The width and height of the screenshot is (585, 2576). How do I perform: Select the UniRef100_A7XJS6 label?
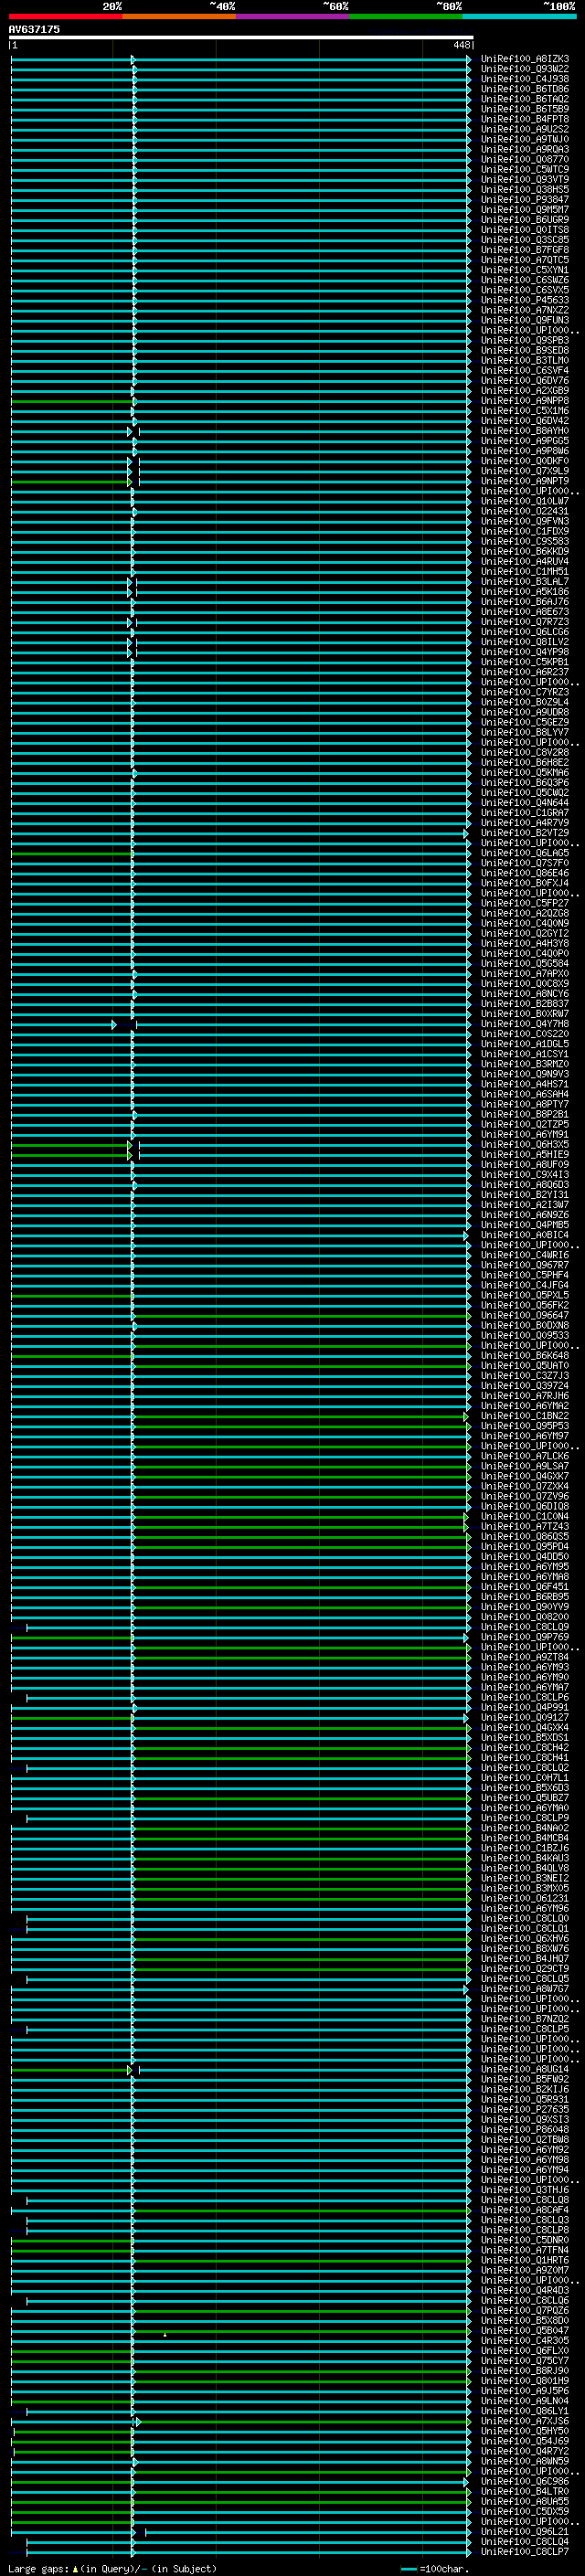pos(525,2421)
